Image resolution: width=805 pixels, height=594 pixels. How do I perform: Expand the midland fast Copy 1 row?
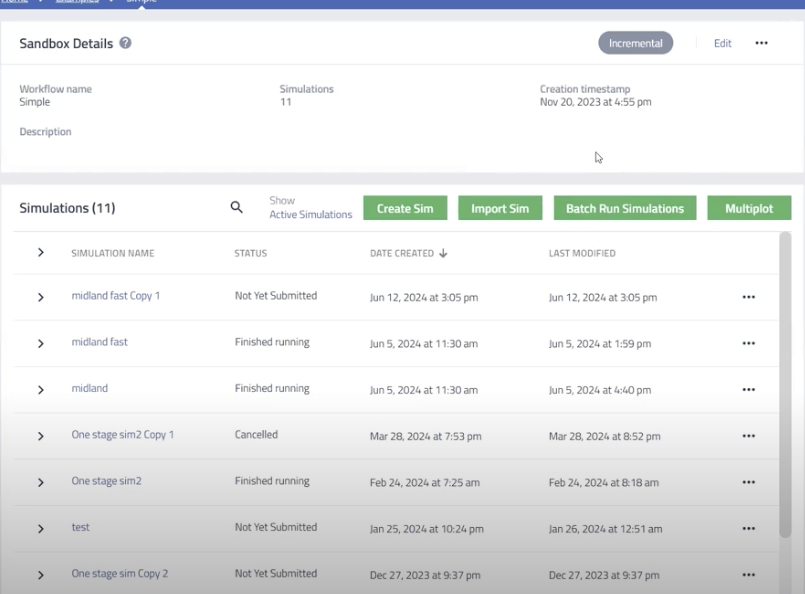[41, 297]
